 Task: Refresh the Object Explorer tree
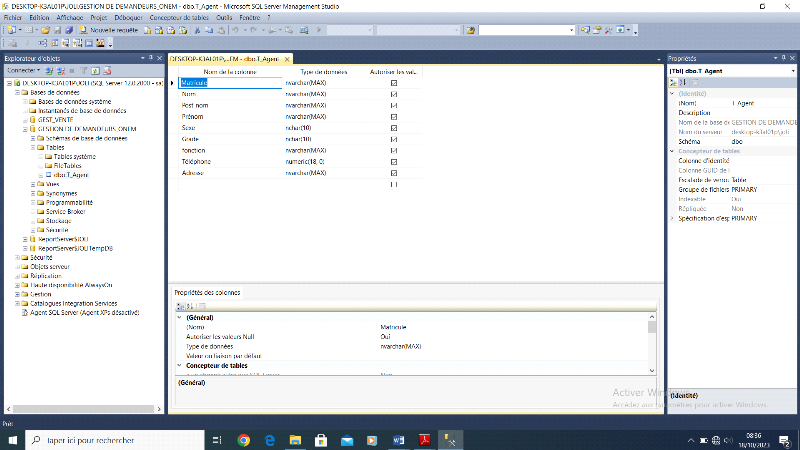[95, 70]
